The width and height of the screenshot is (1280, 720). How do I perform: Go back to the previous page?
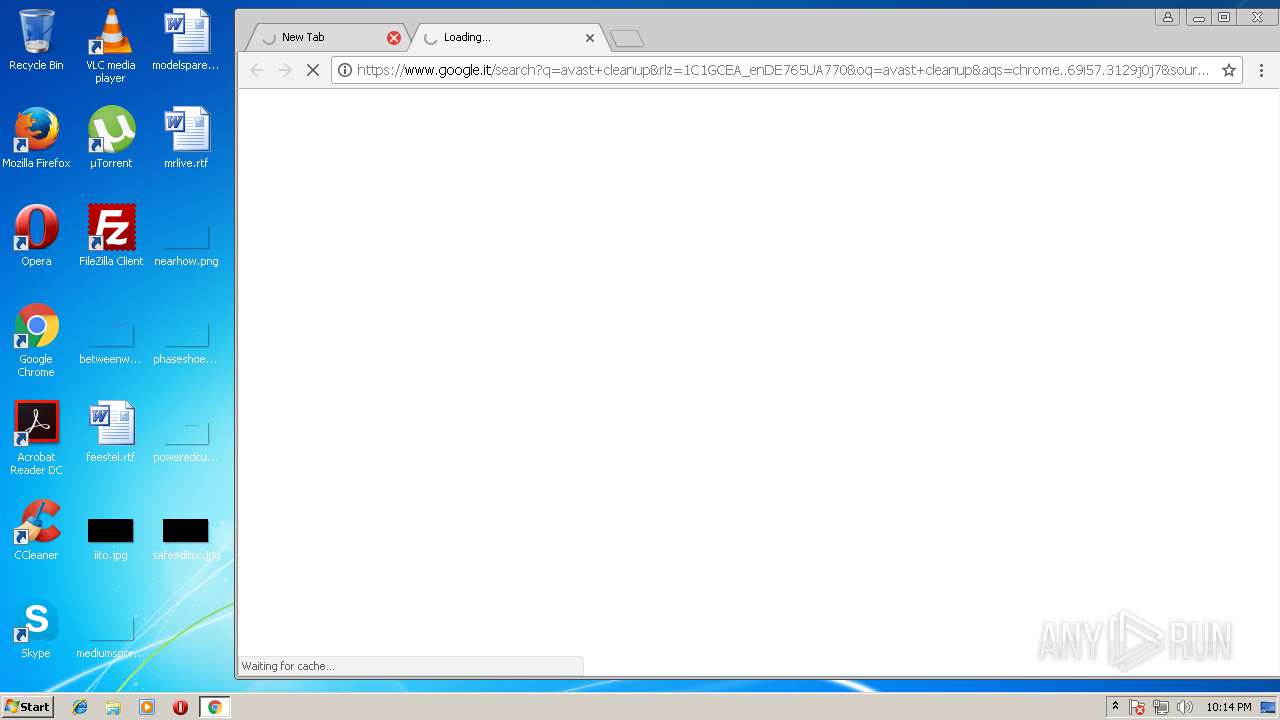pos(257,70)
